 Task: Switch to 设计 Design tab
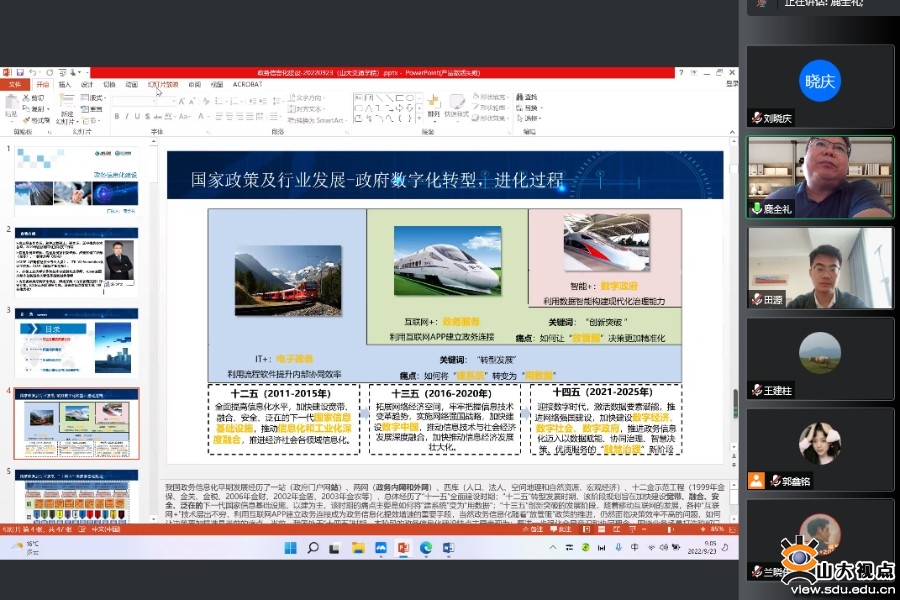(x=87, y=84)
